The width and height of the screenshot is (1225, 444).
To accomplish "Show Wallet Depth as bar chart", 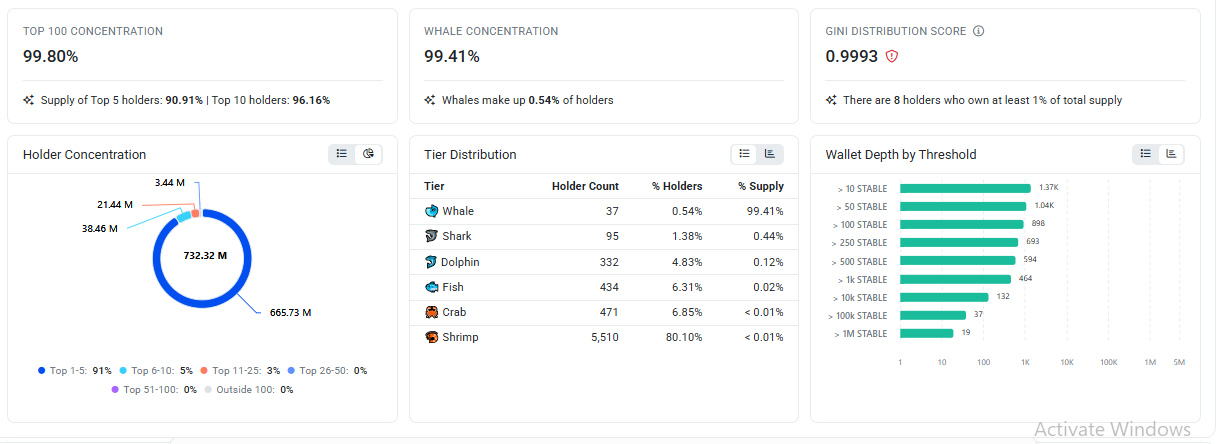I will tap(1172, 154).
